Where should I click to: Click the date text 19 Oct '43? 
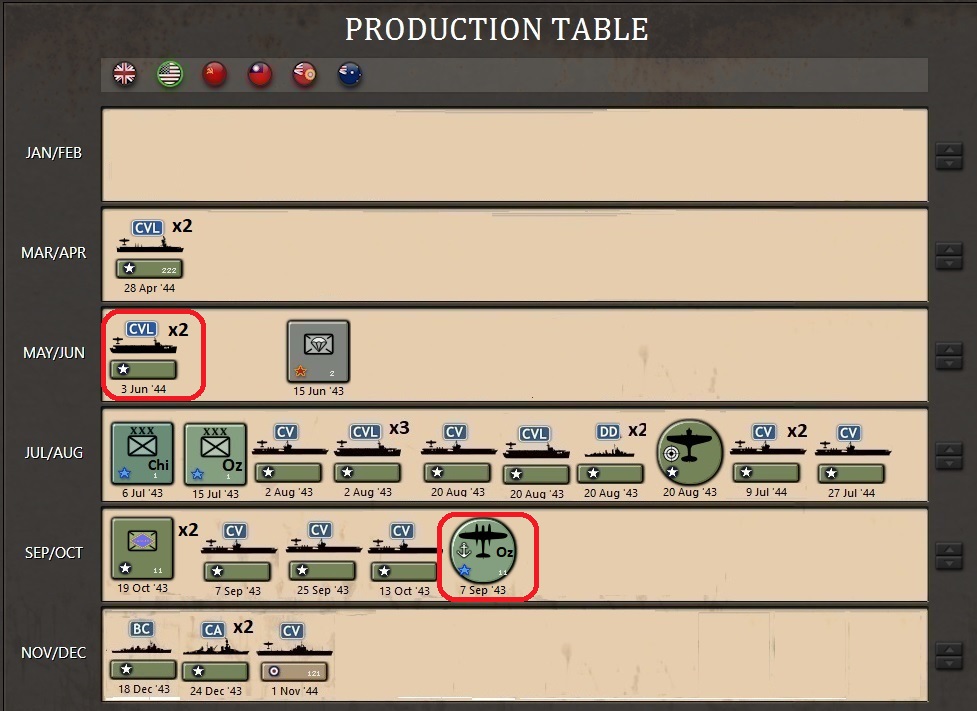click(x=143, y=588)
